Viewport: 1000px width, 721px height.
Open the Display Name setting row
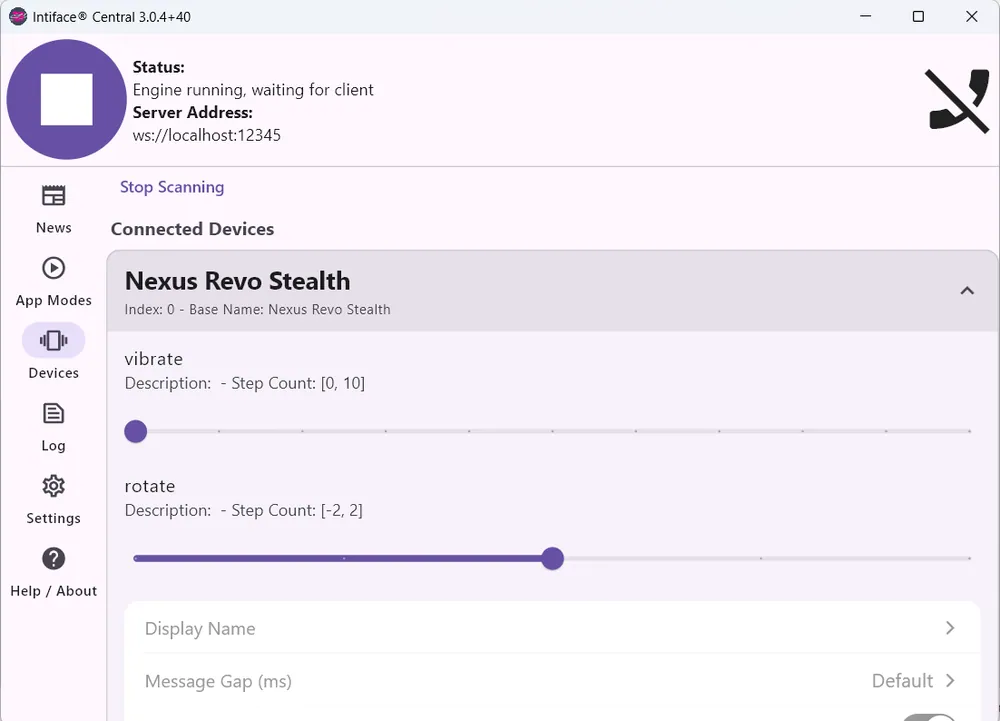[552, 628]
